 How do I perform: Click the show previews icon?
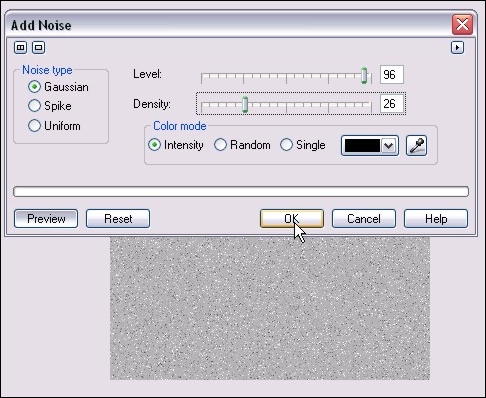[x=20, y=47]
